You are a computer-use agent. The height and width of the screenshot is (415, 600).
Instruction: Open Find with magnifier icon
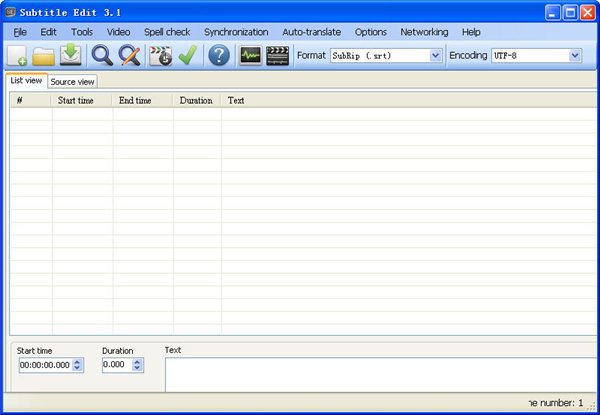point(102,56)
